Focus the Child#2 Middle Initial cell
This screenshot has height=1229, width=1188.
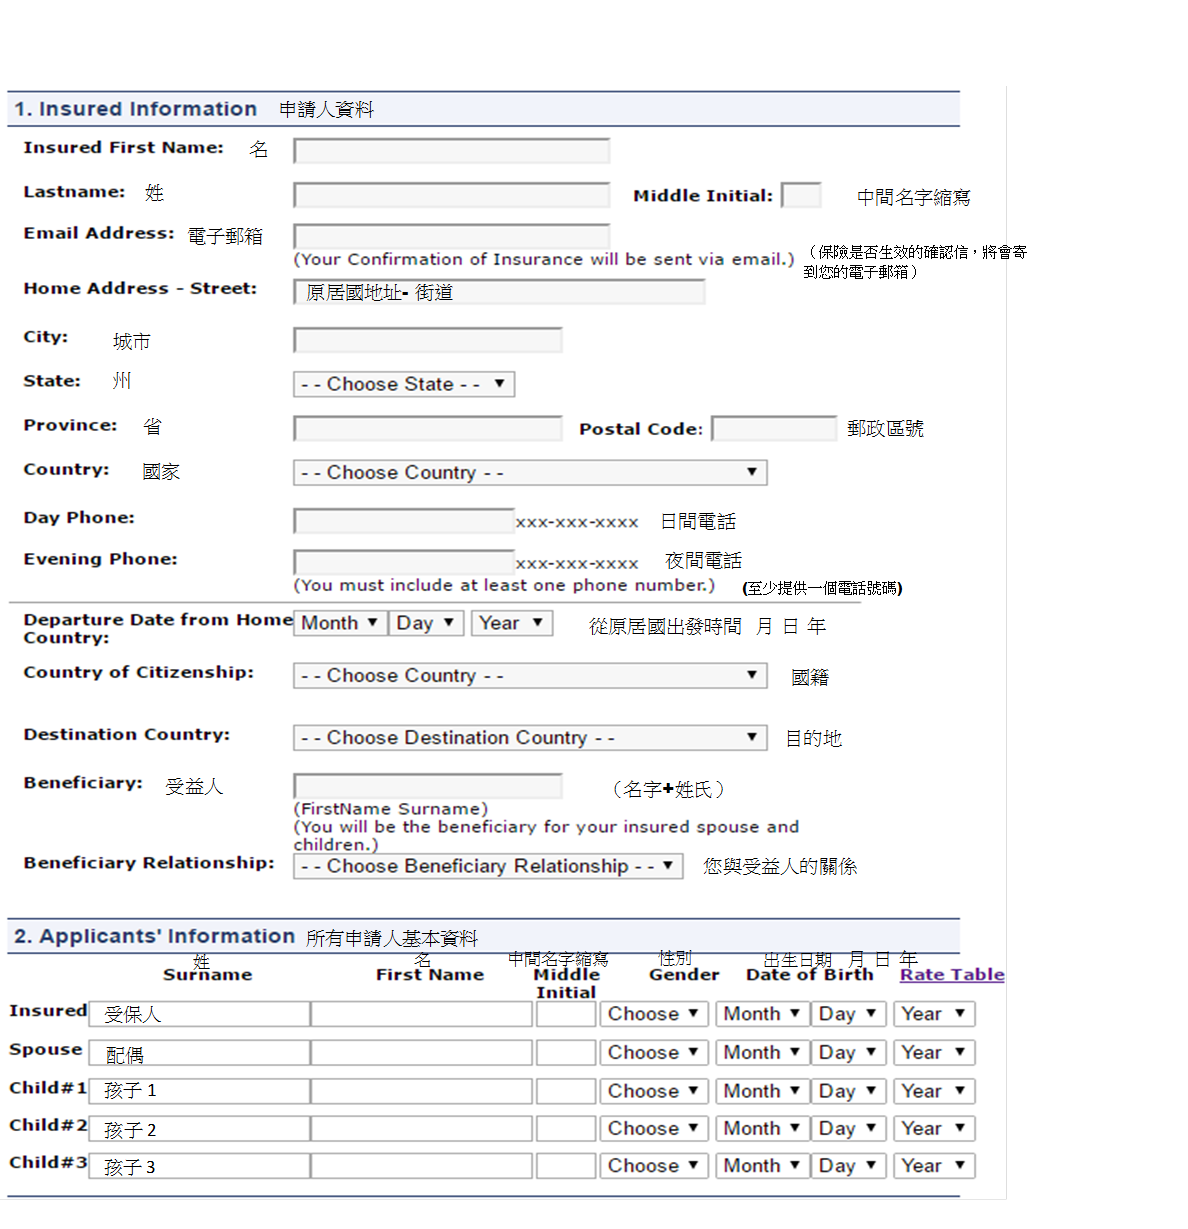(566, 1129)
